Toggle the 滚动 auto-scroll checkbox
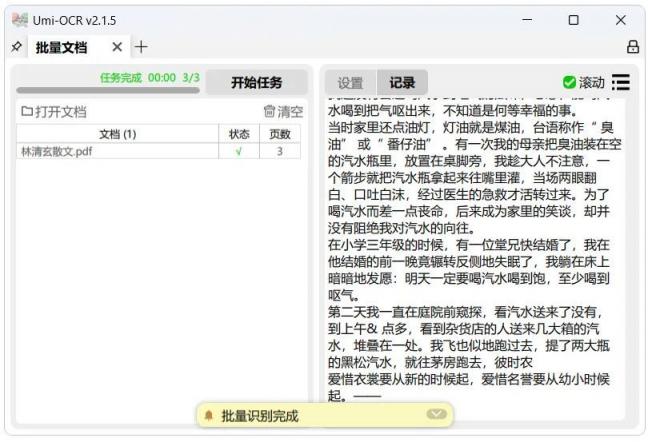Image resolution: width=648 pixels, height=442 pixels. [569, 82]
